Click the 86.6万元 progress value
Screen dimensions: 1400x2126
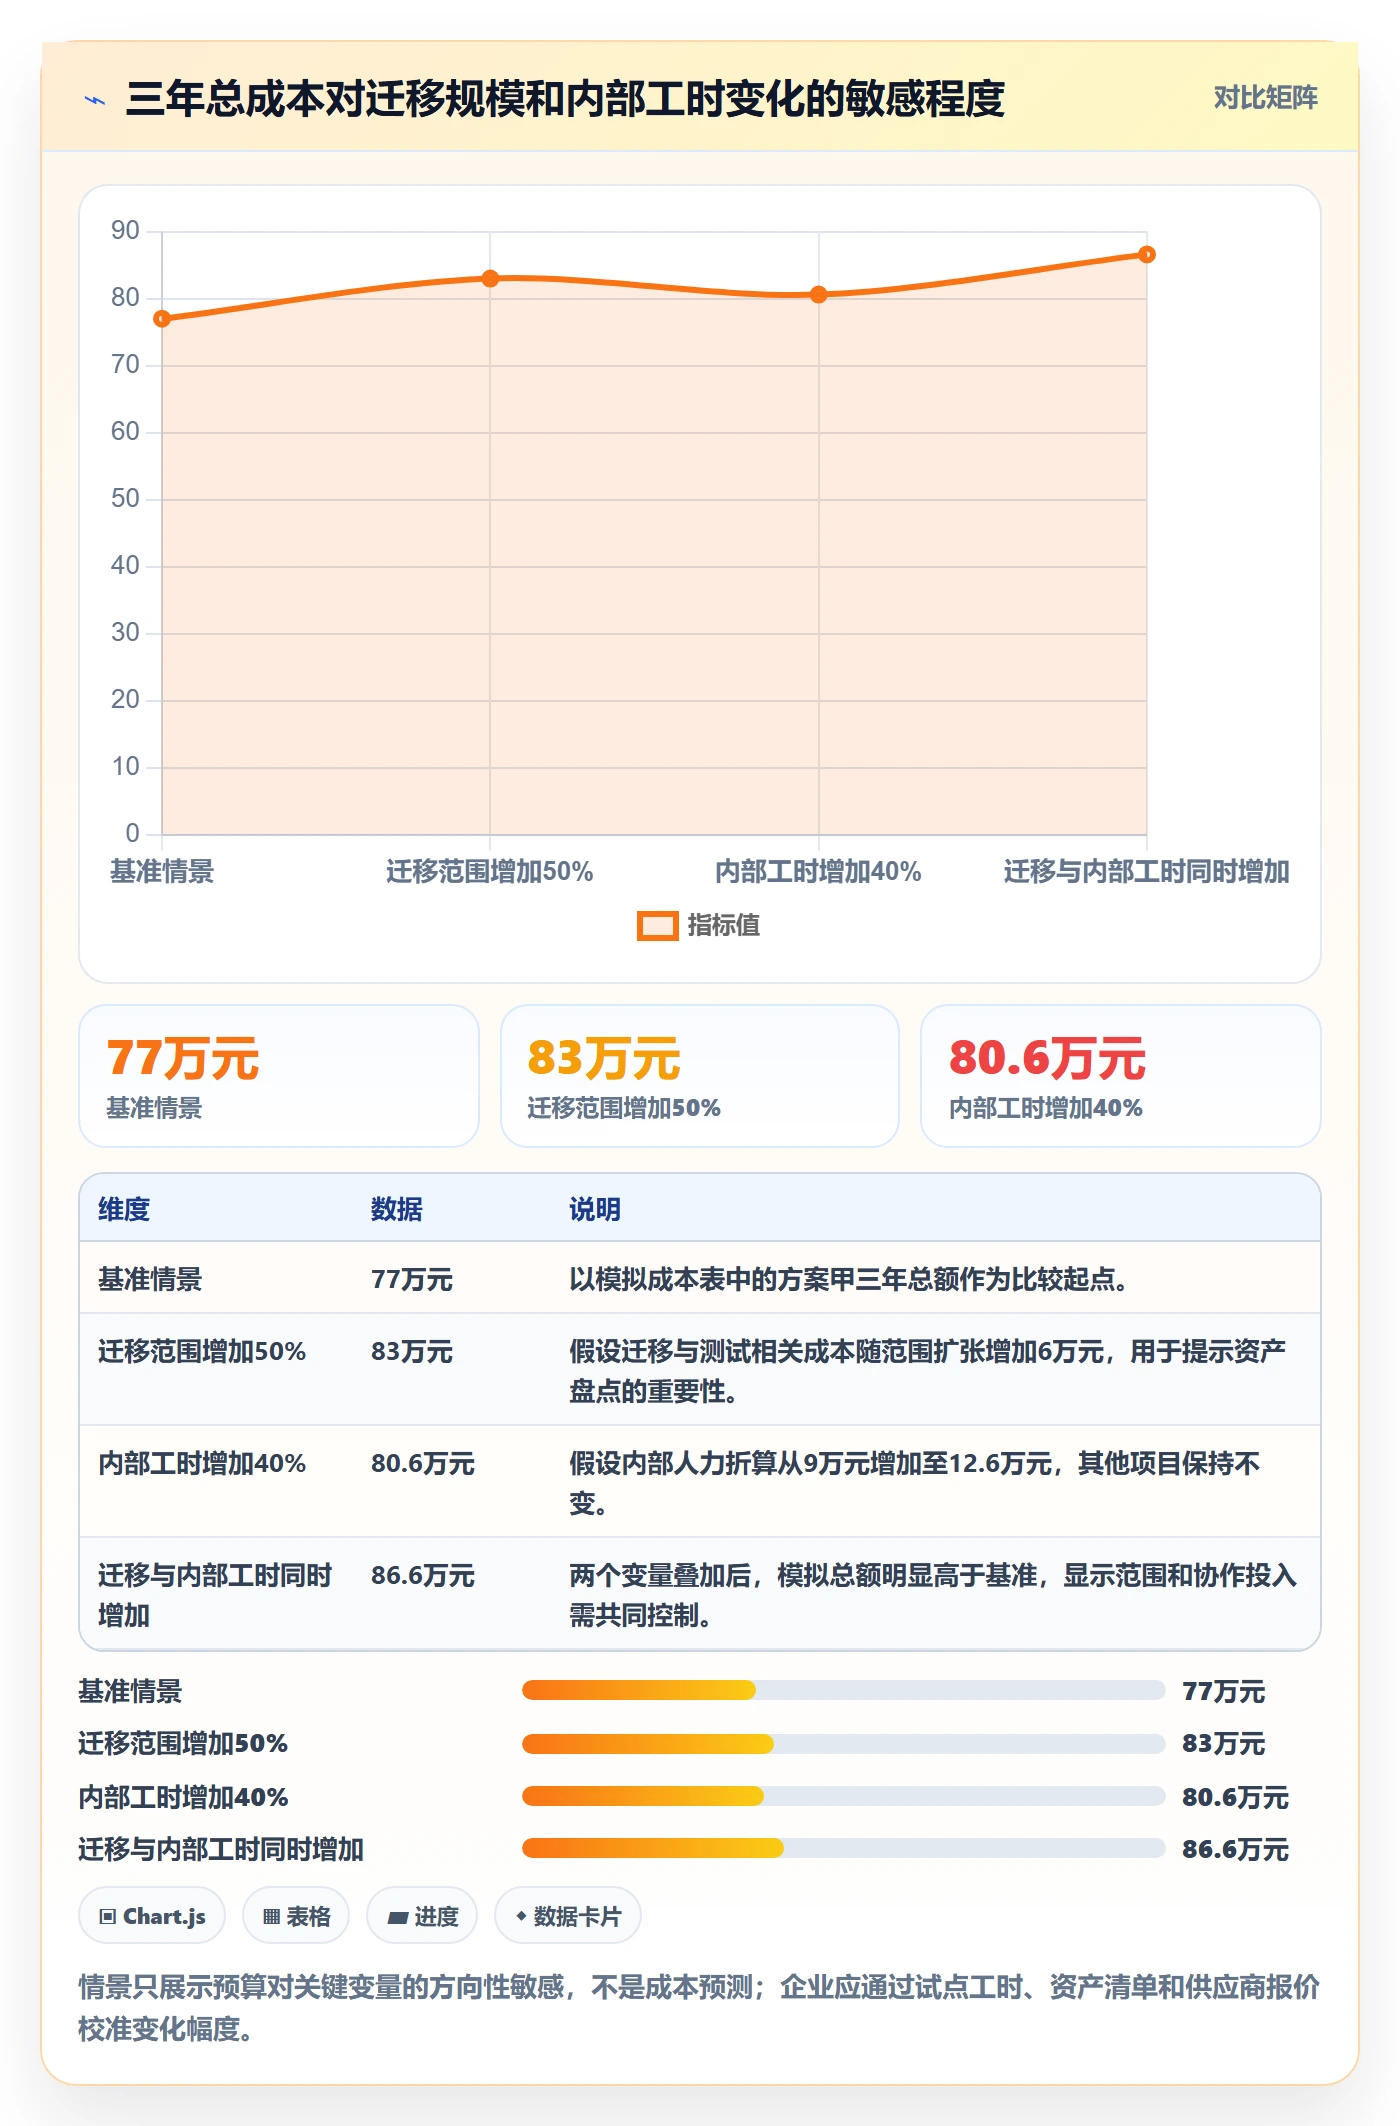click(x=1235, y=1849)
